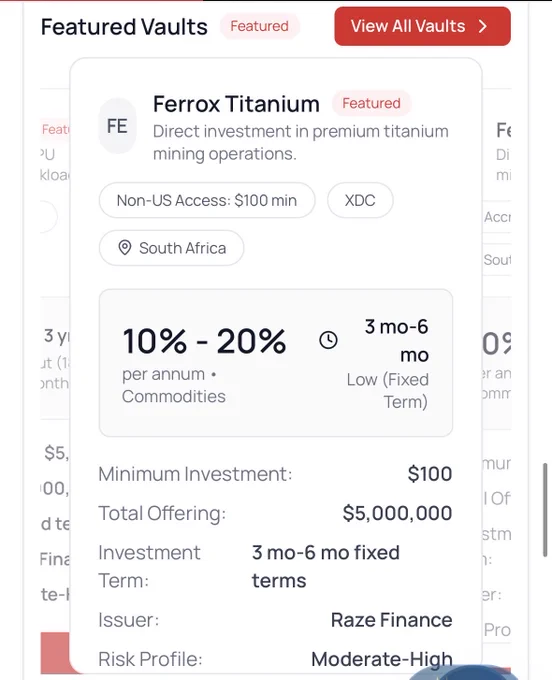Click the South Africa location tag

(171, 248)
